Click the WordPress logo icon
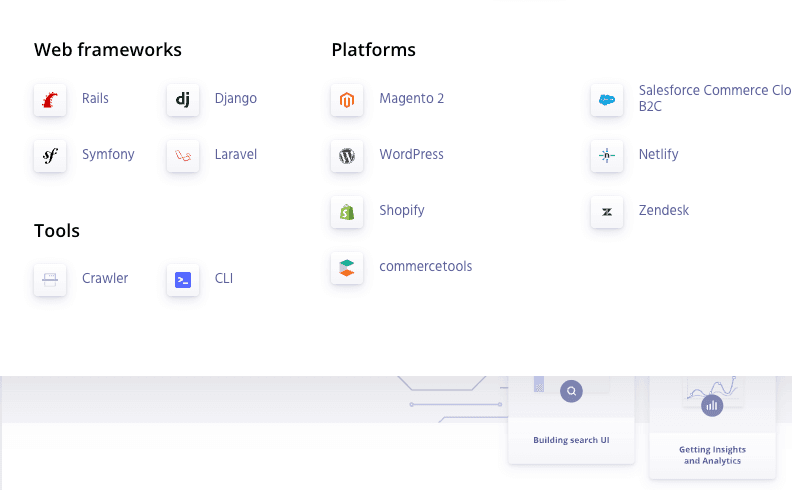 click(347, 156)
